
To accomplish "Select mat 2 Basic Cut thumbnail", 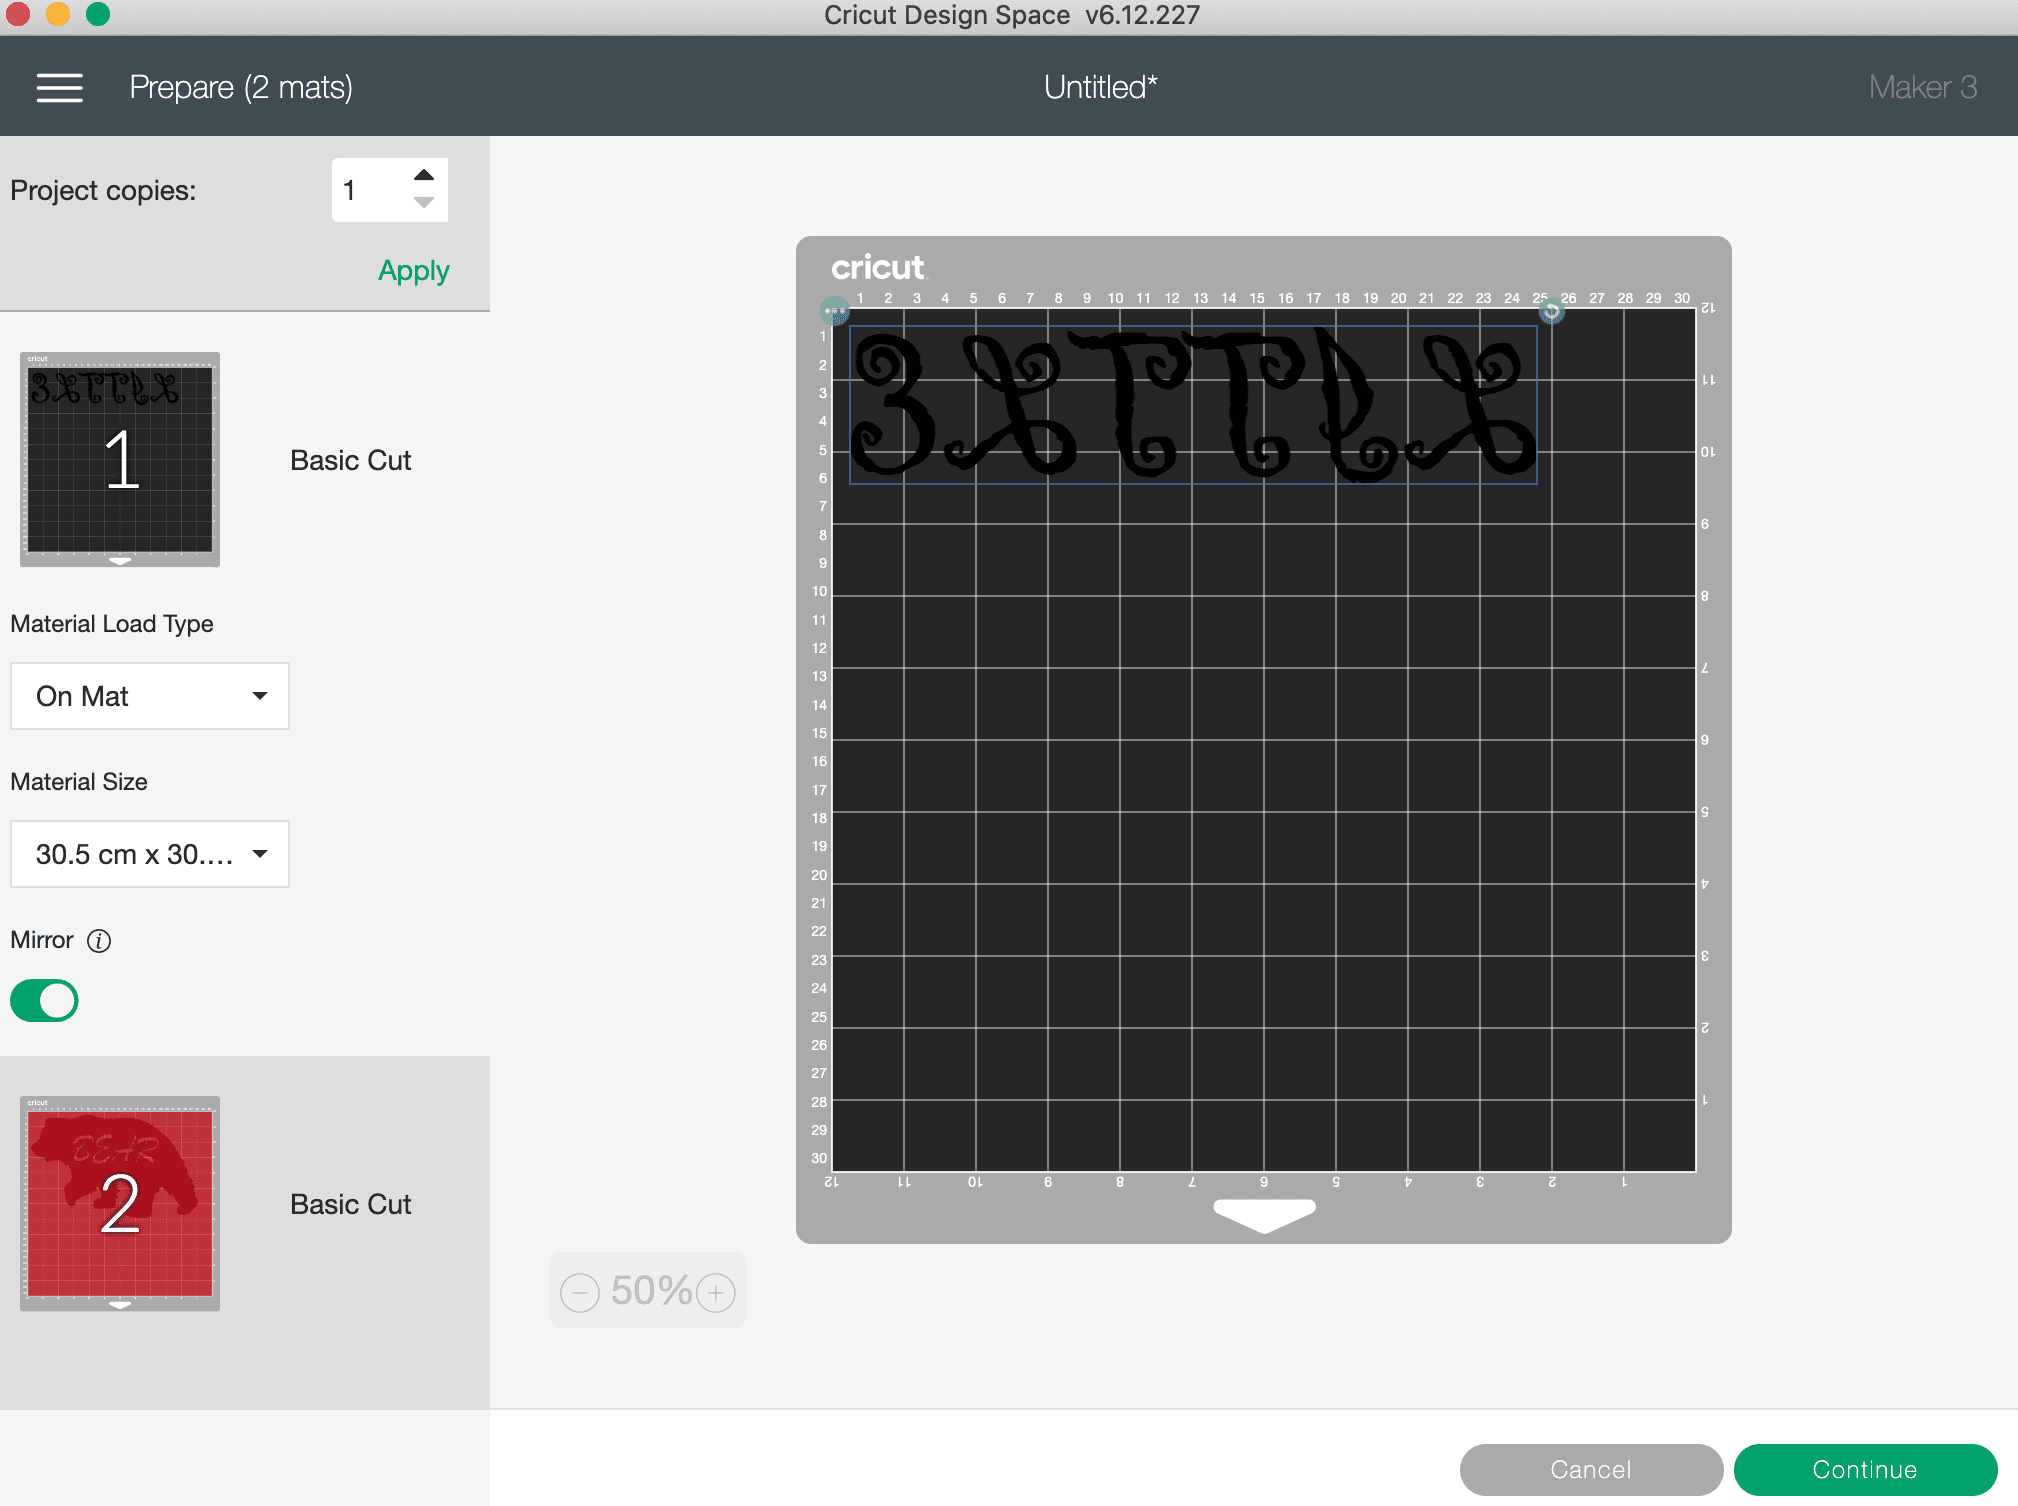I will [x=119, y=1204].
